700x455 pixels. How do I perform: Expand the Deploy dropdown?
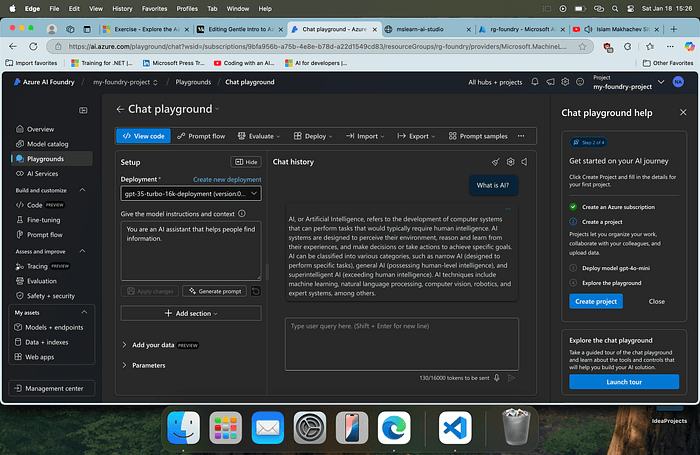[x=313, y=136]
